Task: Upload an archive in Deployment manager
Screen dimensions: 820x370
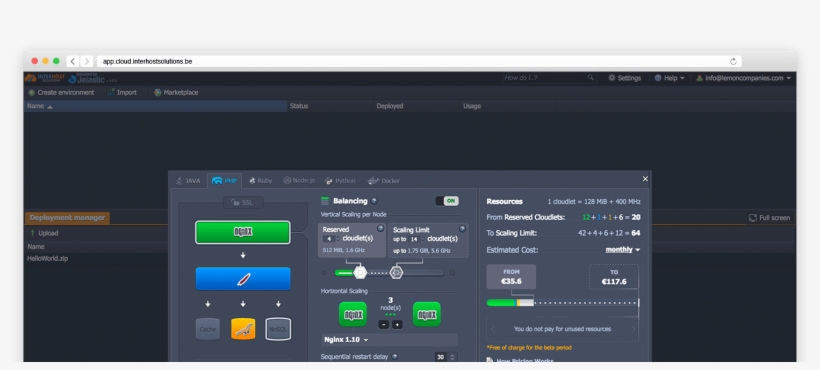Action: pos(44,233)
